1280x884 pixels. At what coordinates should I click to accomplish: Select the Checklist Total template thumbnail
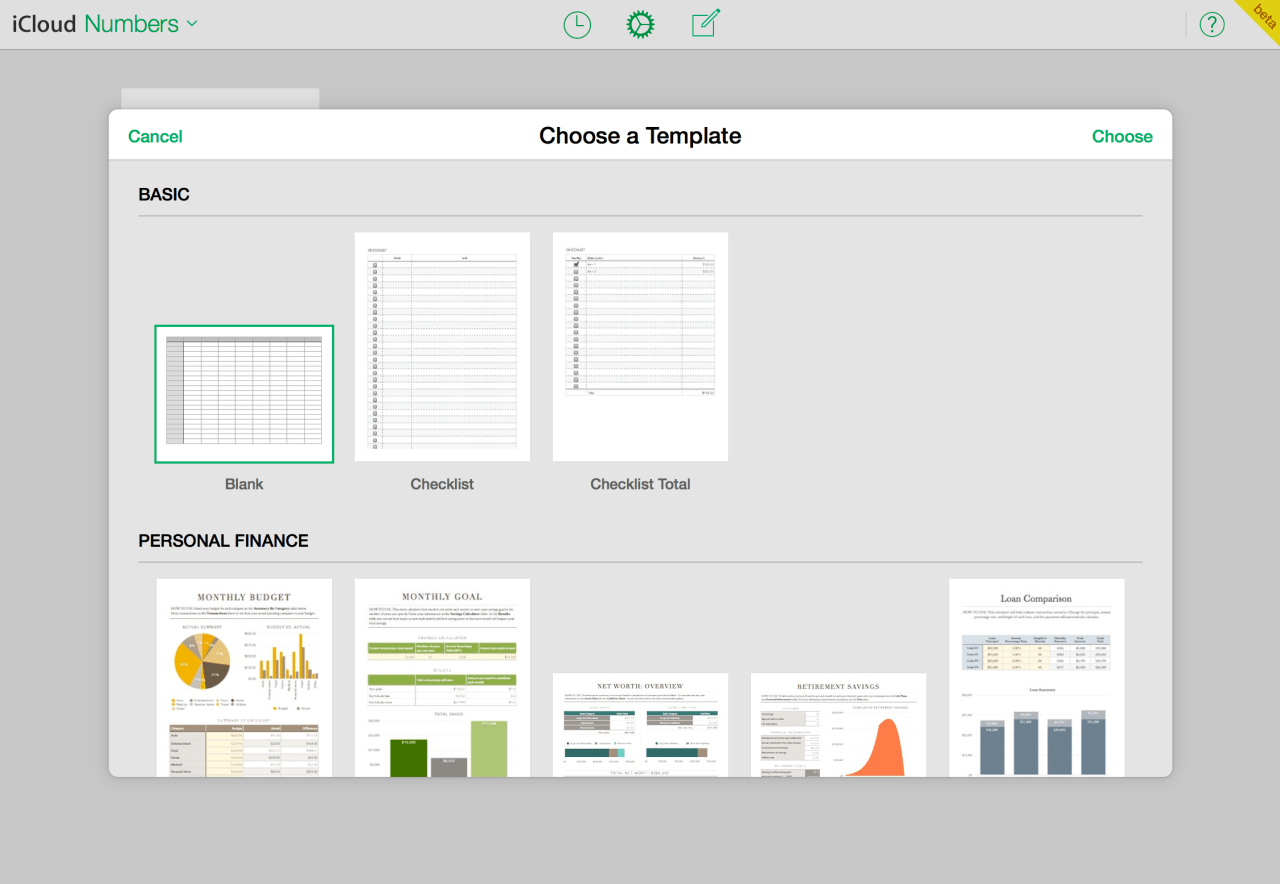(640, 347)
